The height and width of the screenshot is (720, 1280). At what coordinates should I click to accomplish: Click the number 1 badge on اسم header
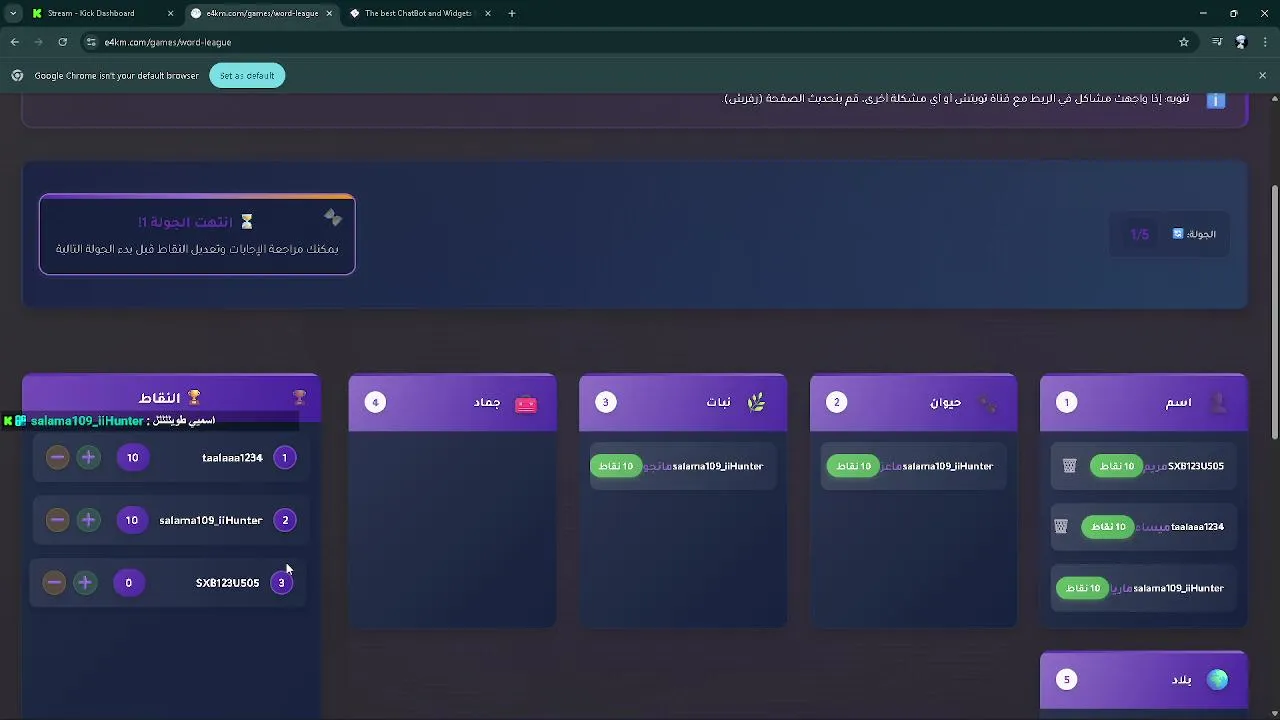pos(1066,402)
